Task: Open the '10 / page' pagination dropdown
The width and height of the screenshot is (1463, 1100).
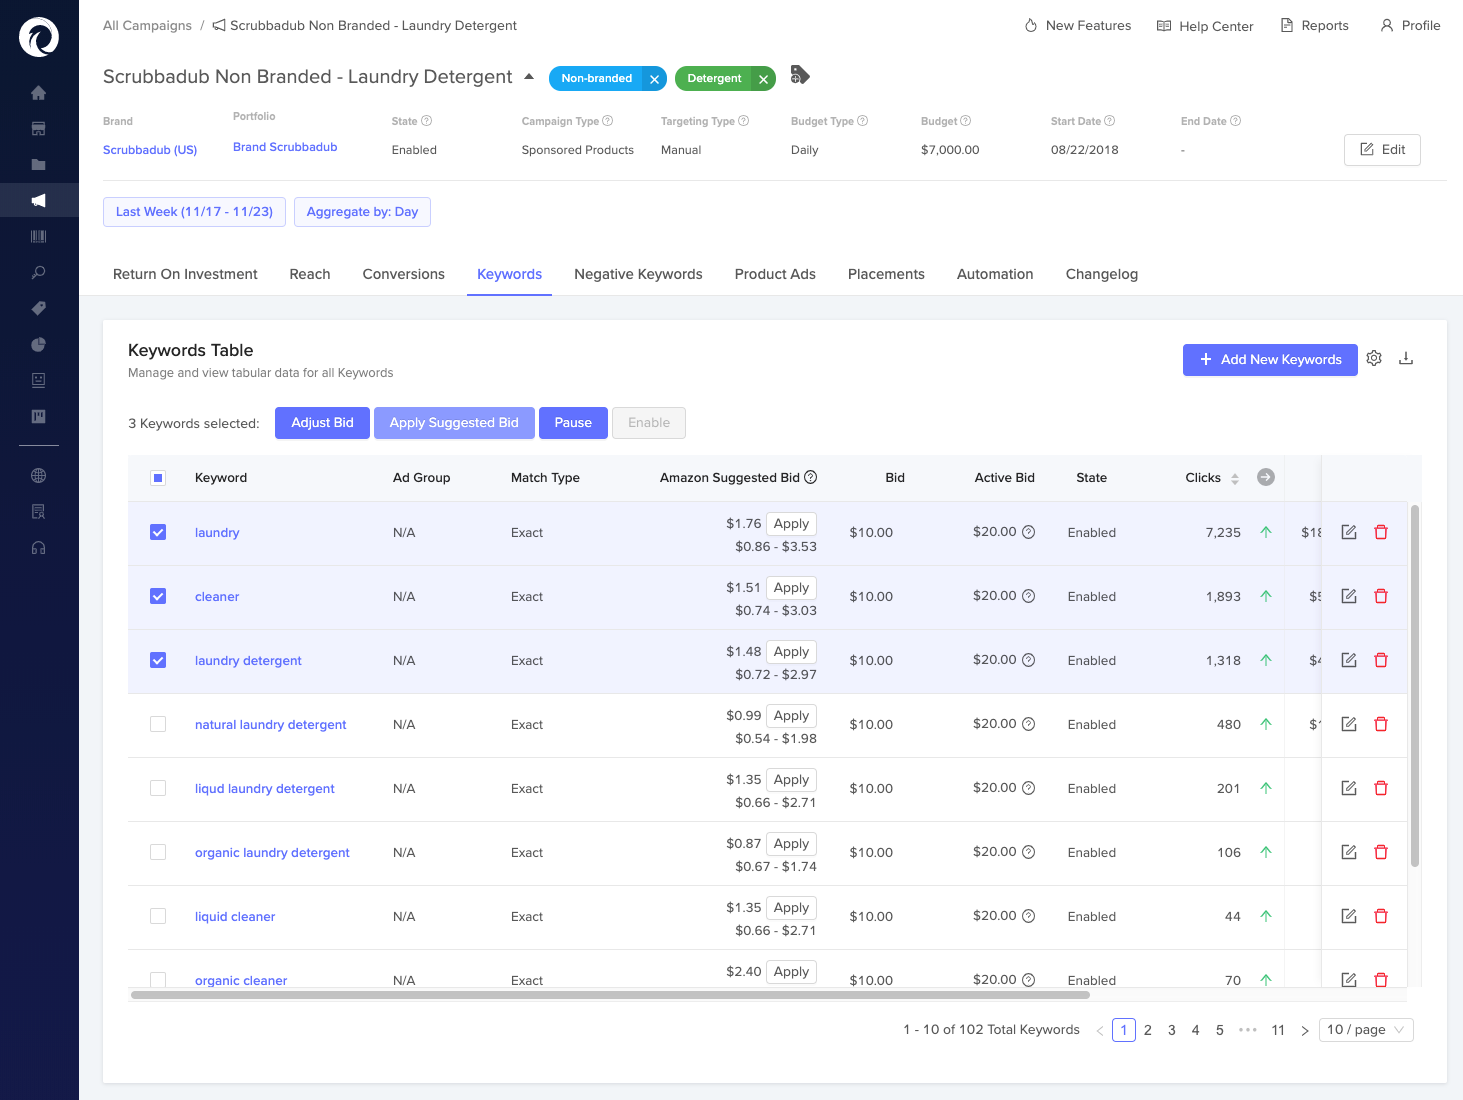Action: click(1365, 1029)
